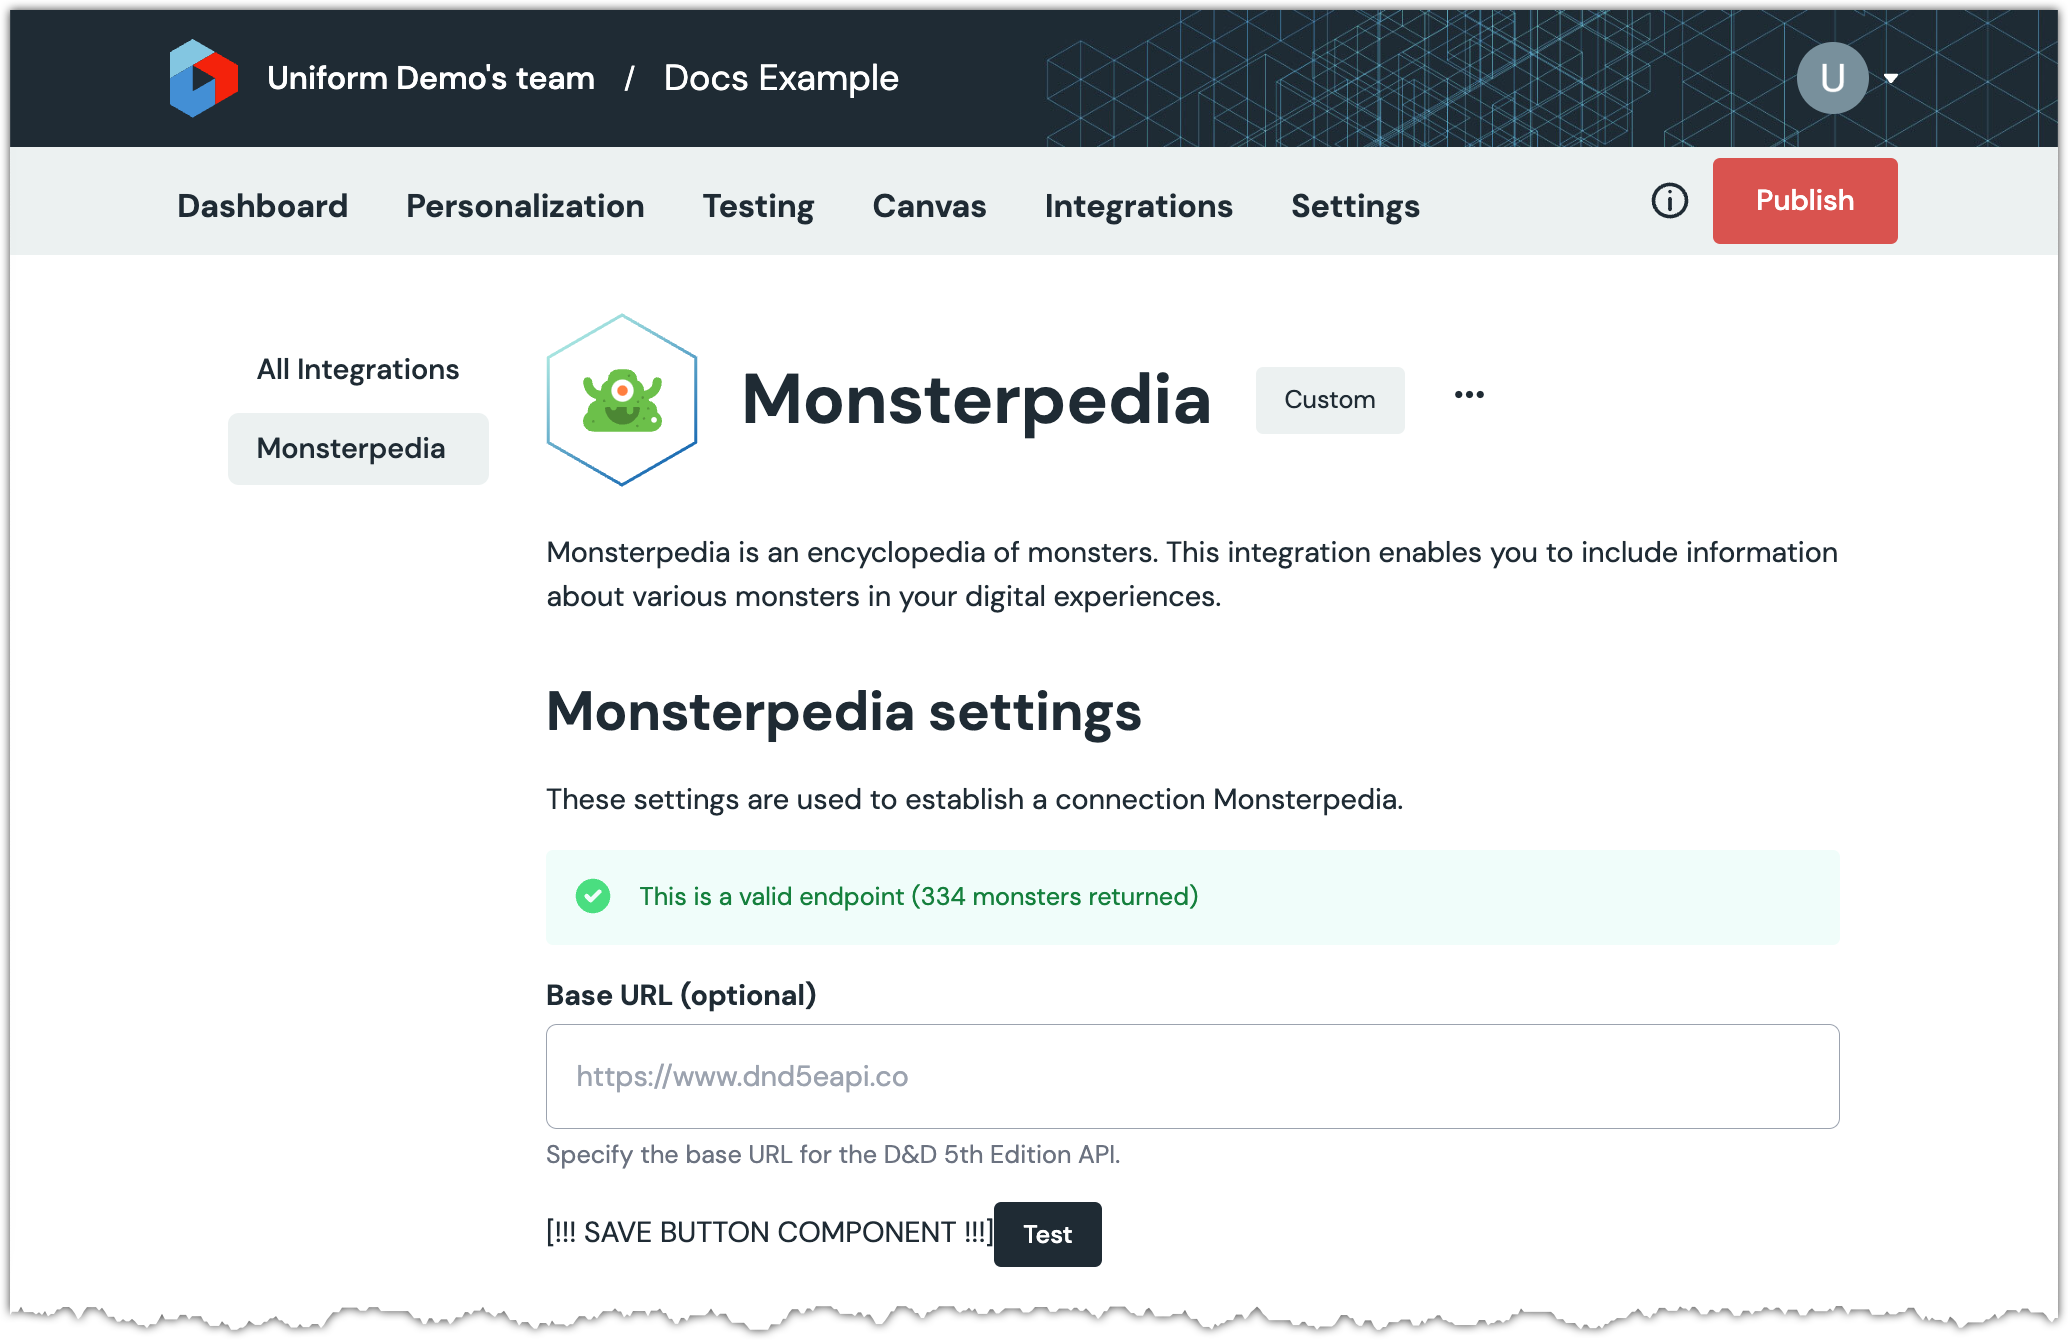2068x1340 pixels.
Task: Open the Settings tab
Action: coord(1355,206)
